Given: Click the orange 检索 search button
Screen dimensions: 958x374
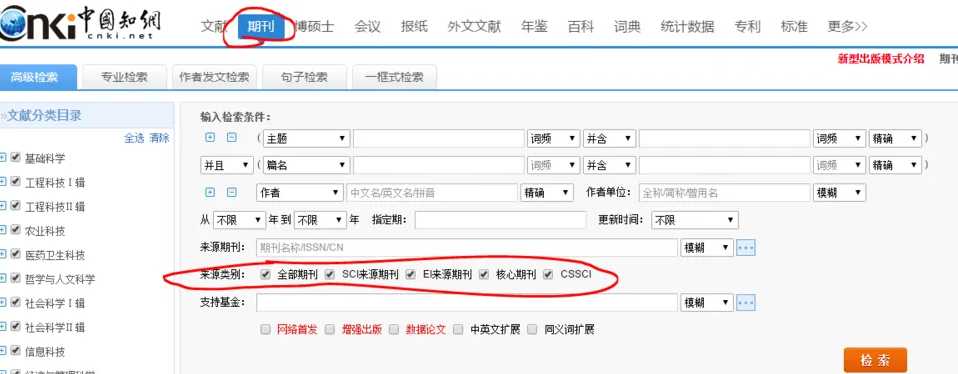Looking at the screenshot, I should click(875, 361).
